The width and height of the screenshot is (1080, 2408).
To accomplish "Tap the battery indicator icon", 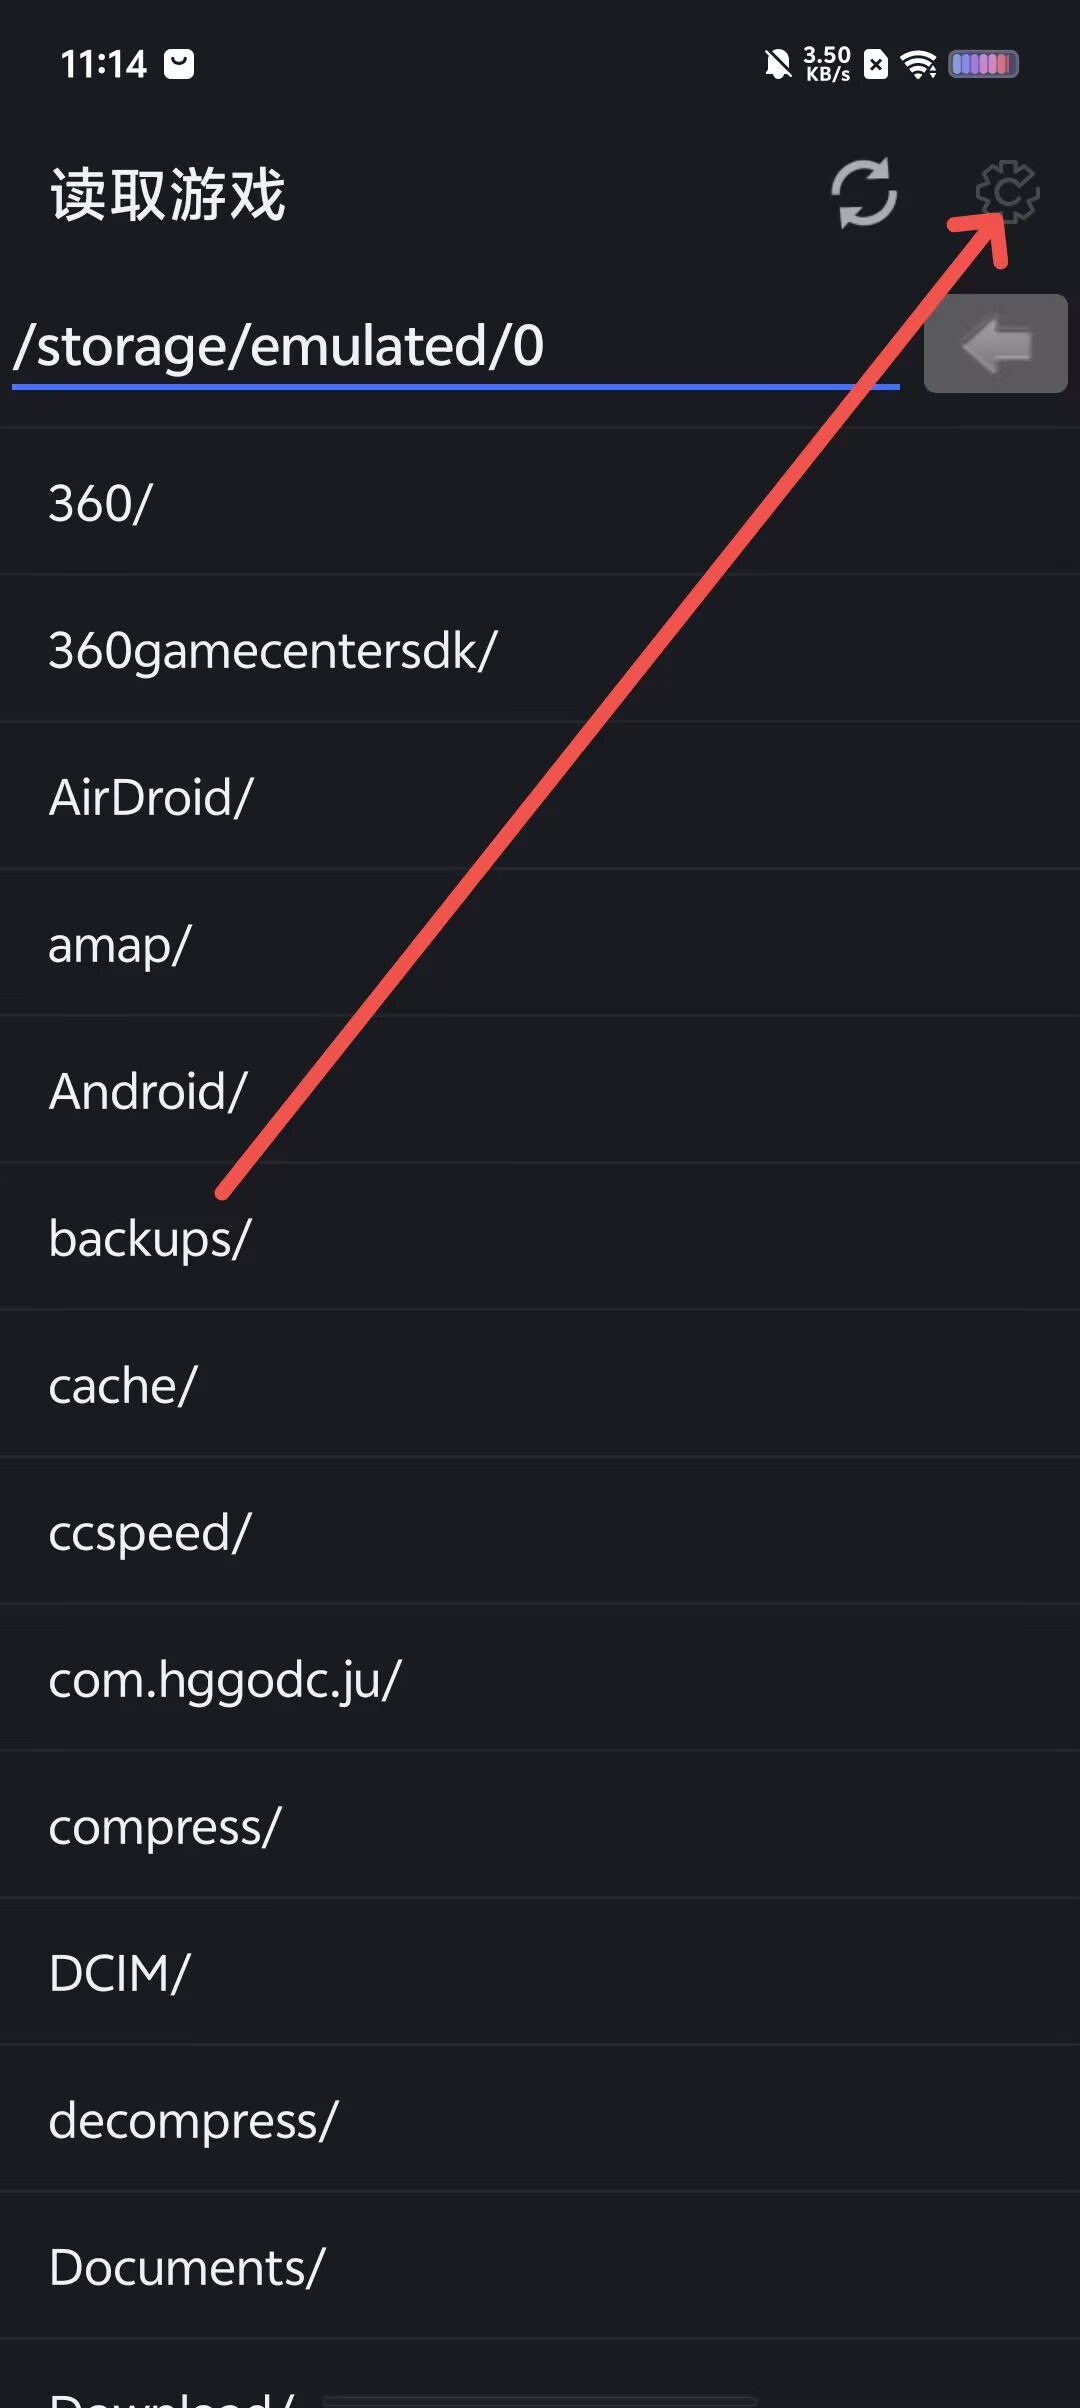I will point(983,65).
